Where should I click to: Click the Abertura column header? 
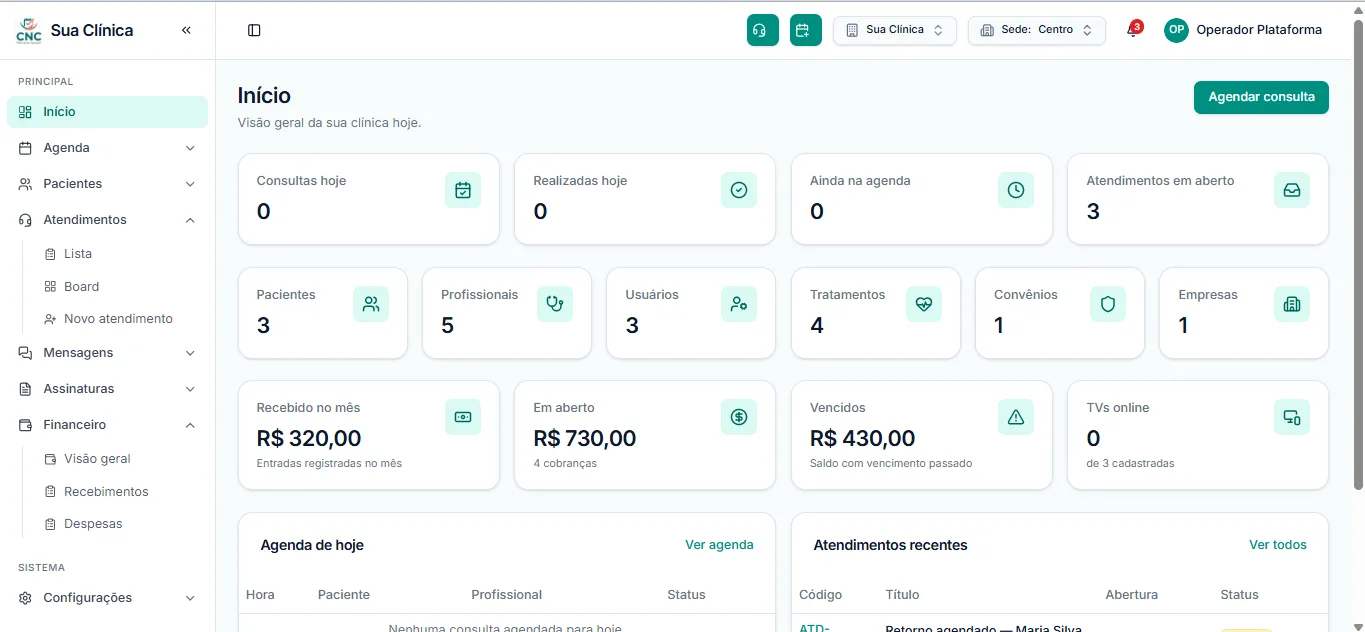pyautogui.click(x=1132, y=595)
